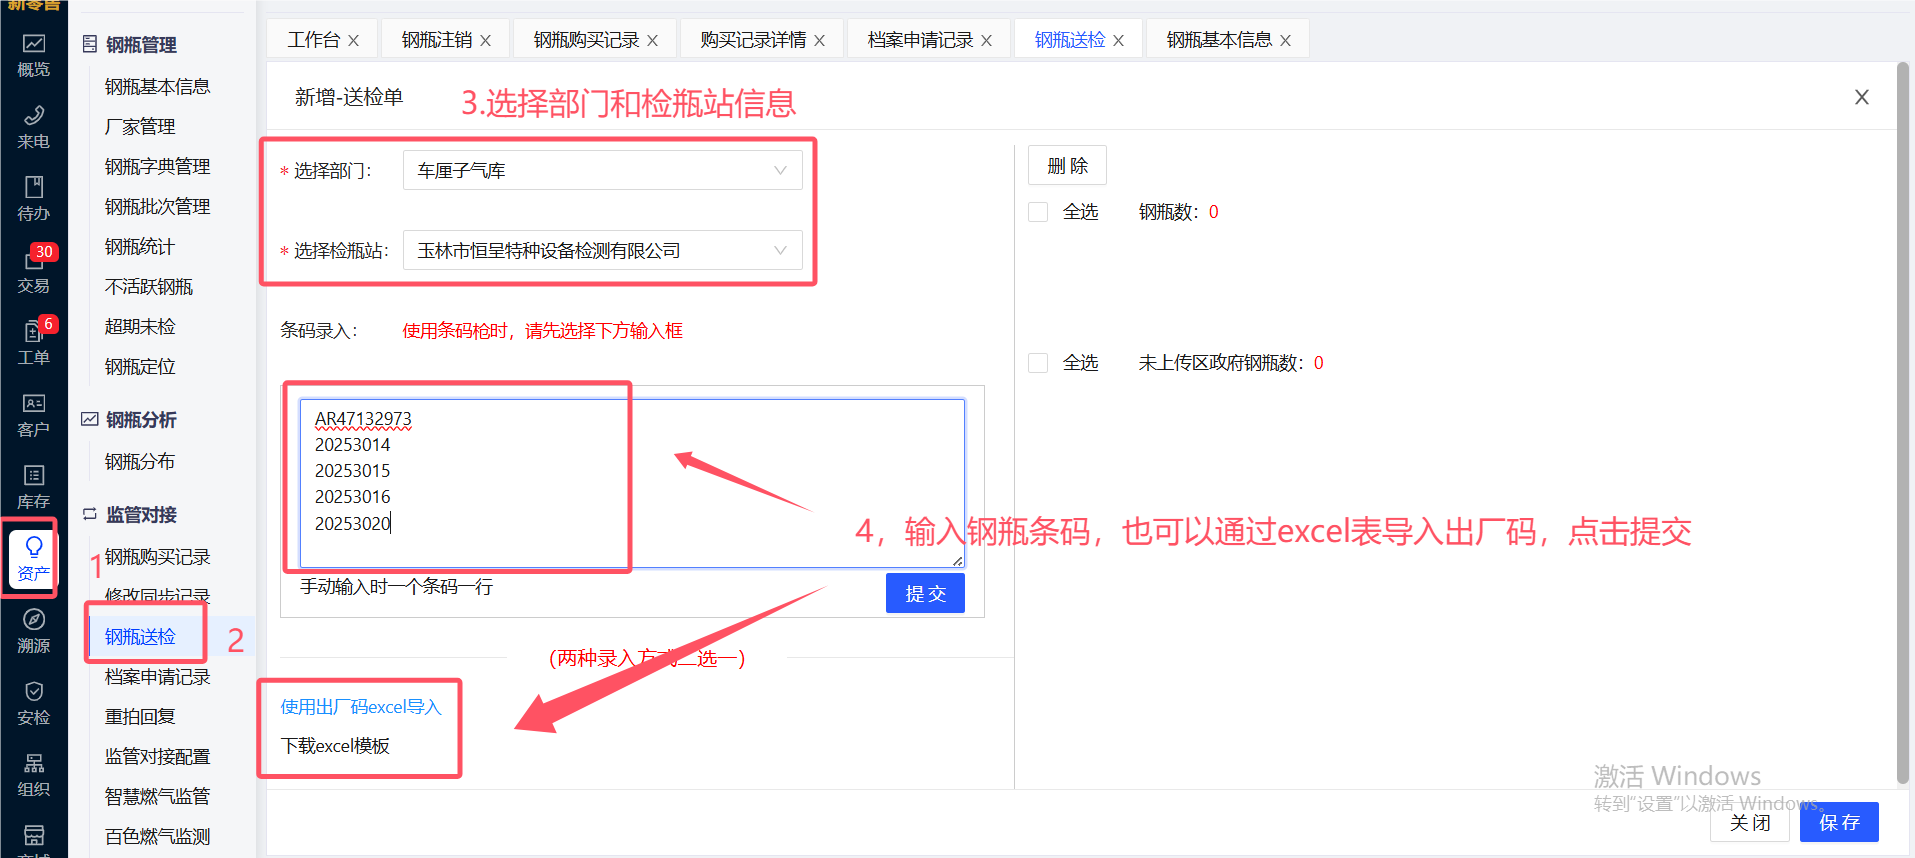
Task: Open the 工单 work order icon
Action: [33, 343]
